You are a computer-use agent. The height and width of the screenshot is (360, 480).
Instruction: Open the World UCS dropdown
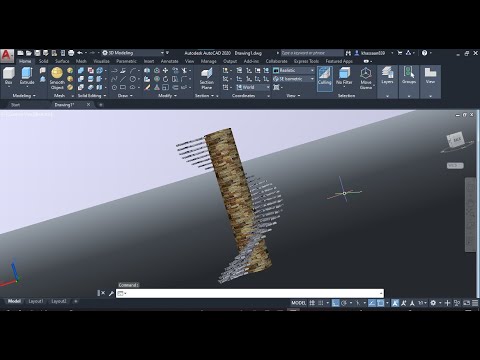pos(253,87)
